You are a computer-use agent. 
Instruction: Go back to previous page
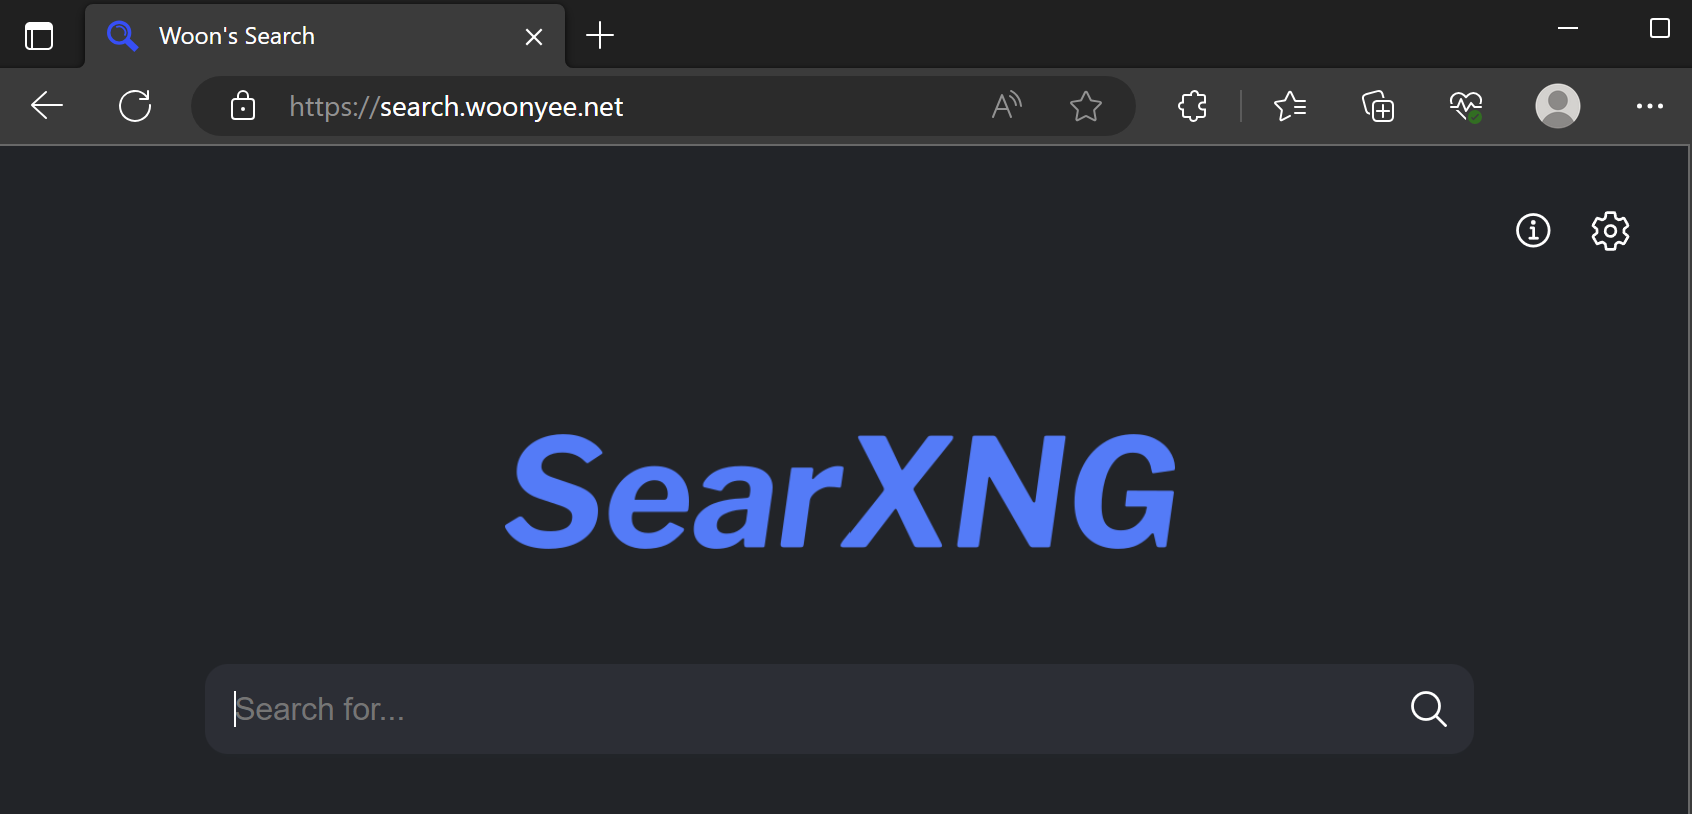(47, 106)
